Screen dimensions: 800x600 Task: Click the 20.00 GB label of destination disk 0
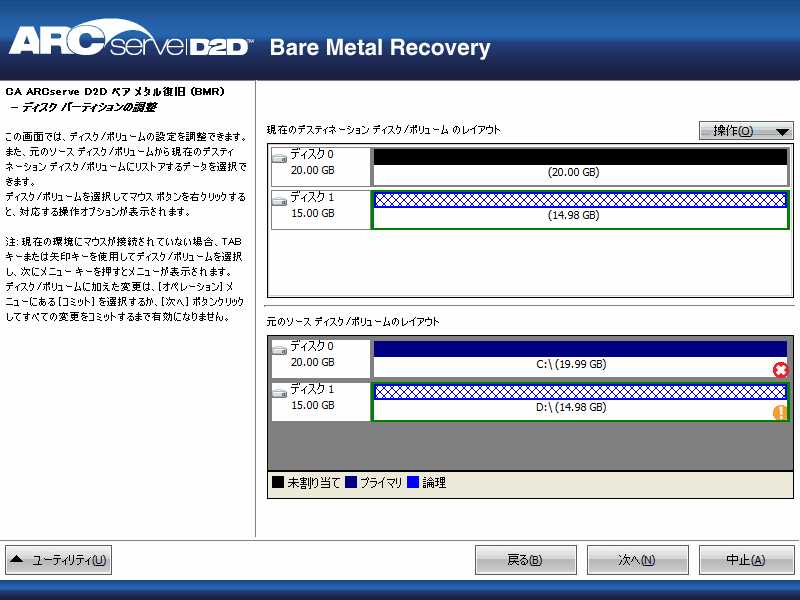click(313, 170)
